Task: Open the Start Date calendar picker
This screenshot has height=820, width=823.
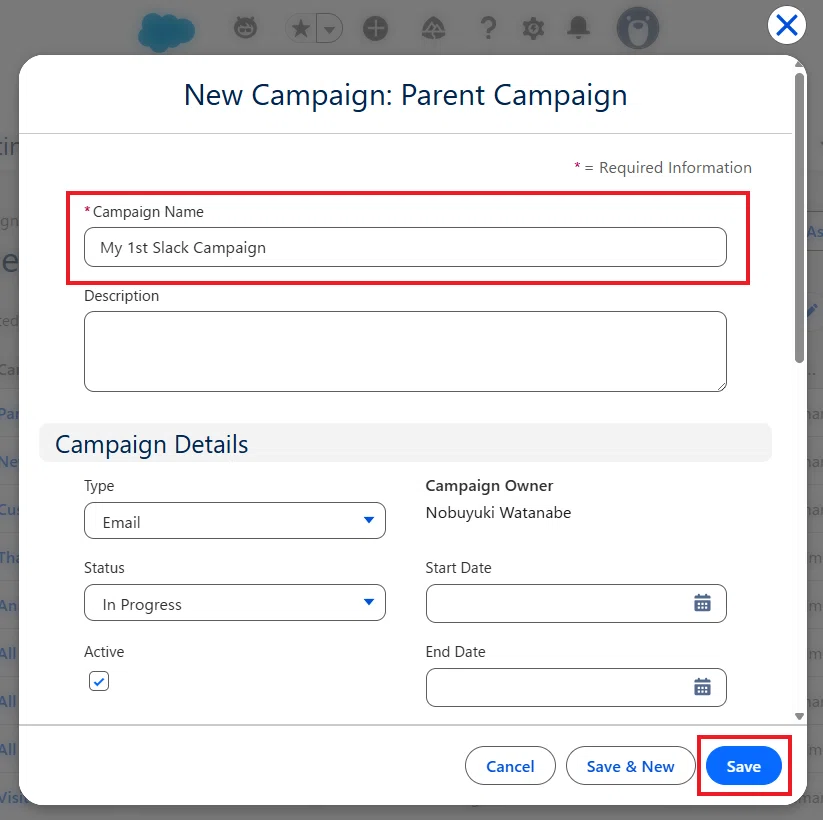Action: (702, 603)
